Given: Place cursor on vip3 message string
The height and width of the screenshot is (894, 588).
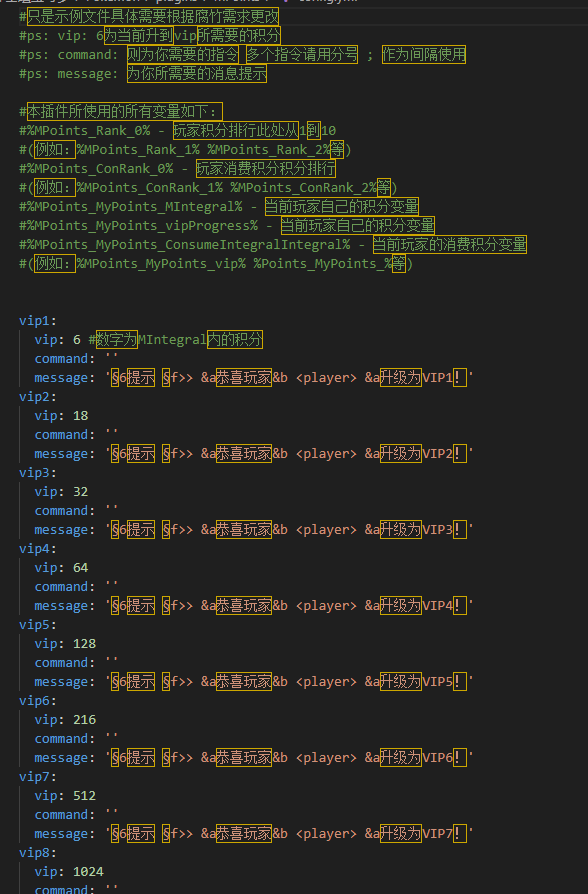Looking at the screenshot, I should tap(290, 530).
